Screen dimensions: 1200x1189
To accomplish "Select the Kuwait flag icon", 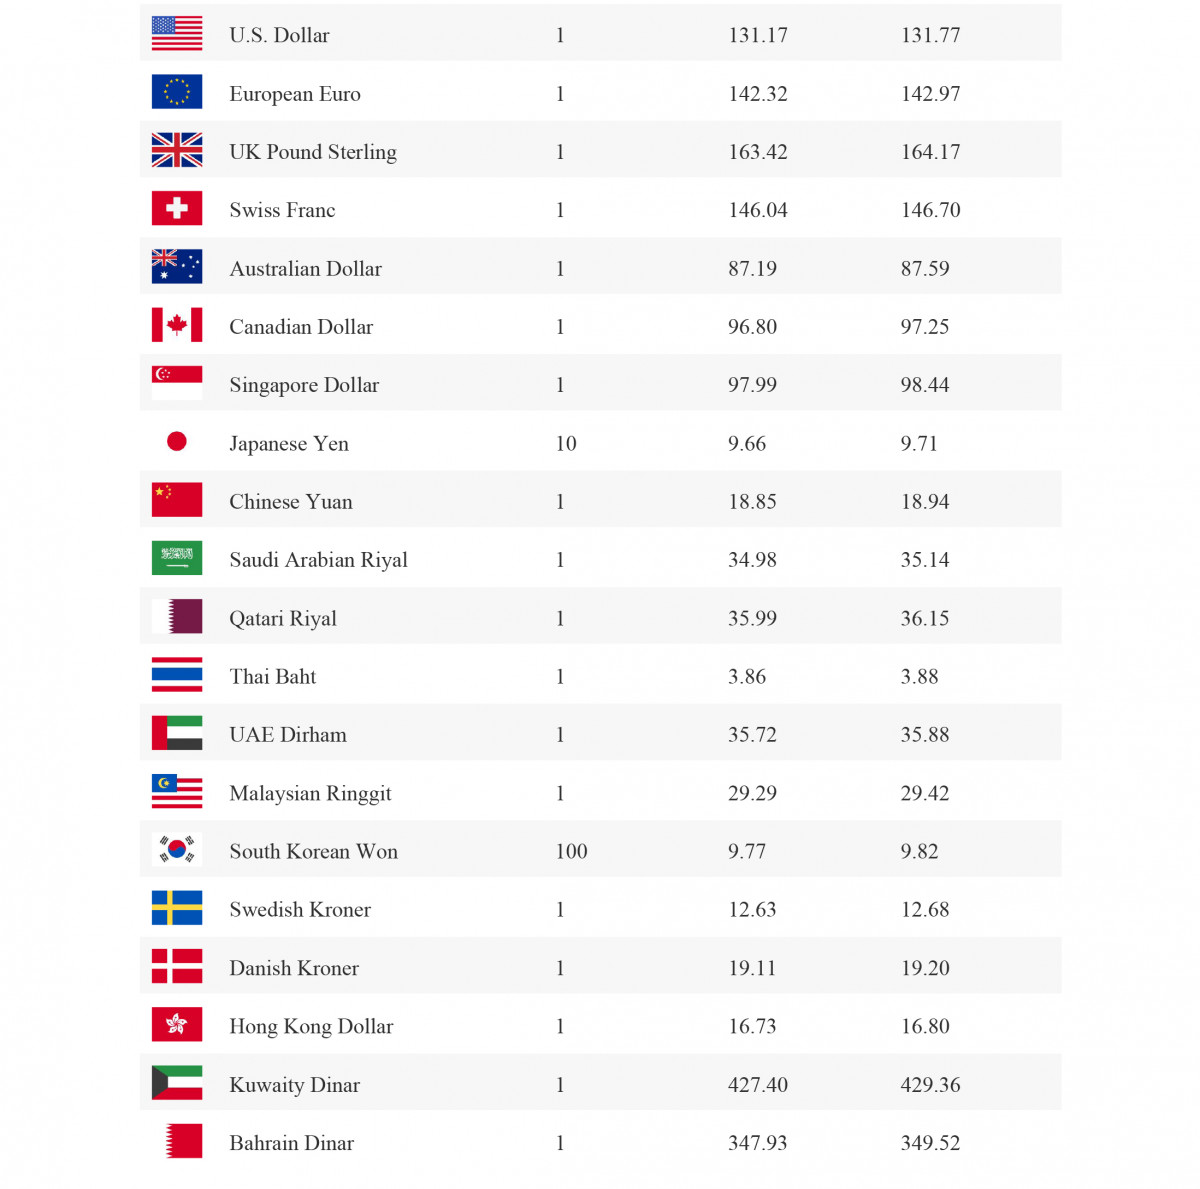I will (x=177, y=1083).
